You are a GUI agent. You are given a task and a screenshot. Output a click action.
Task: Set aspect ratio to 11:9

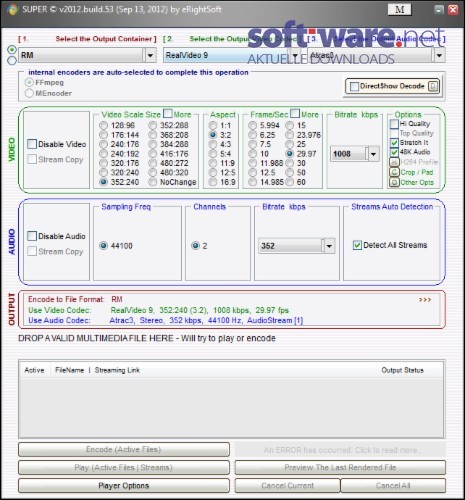pyautogui.click(x=213, y=163)
